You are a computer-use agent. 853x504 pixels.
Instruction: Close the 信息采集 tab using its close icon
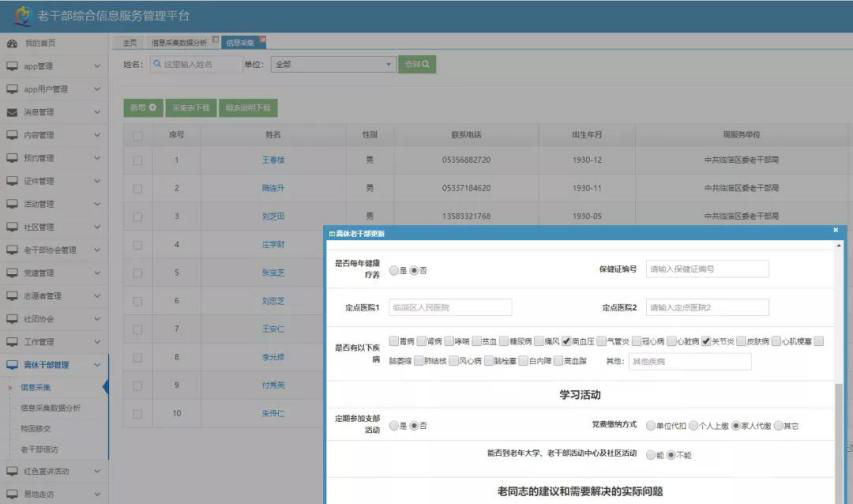click(x=263, y=40)
